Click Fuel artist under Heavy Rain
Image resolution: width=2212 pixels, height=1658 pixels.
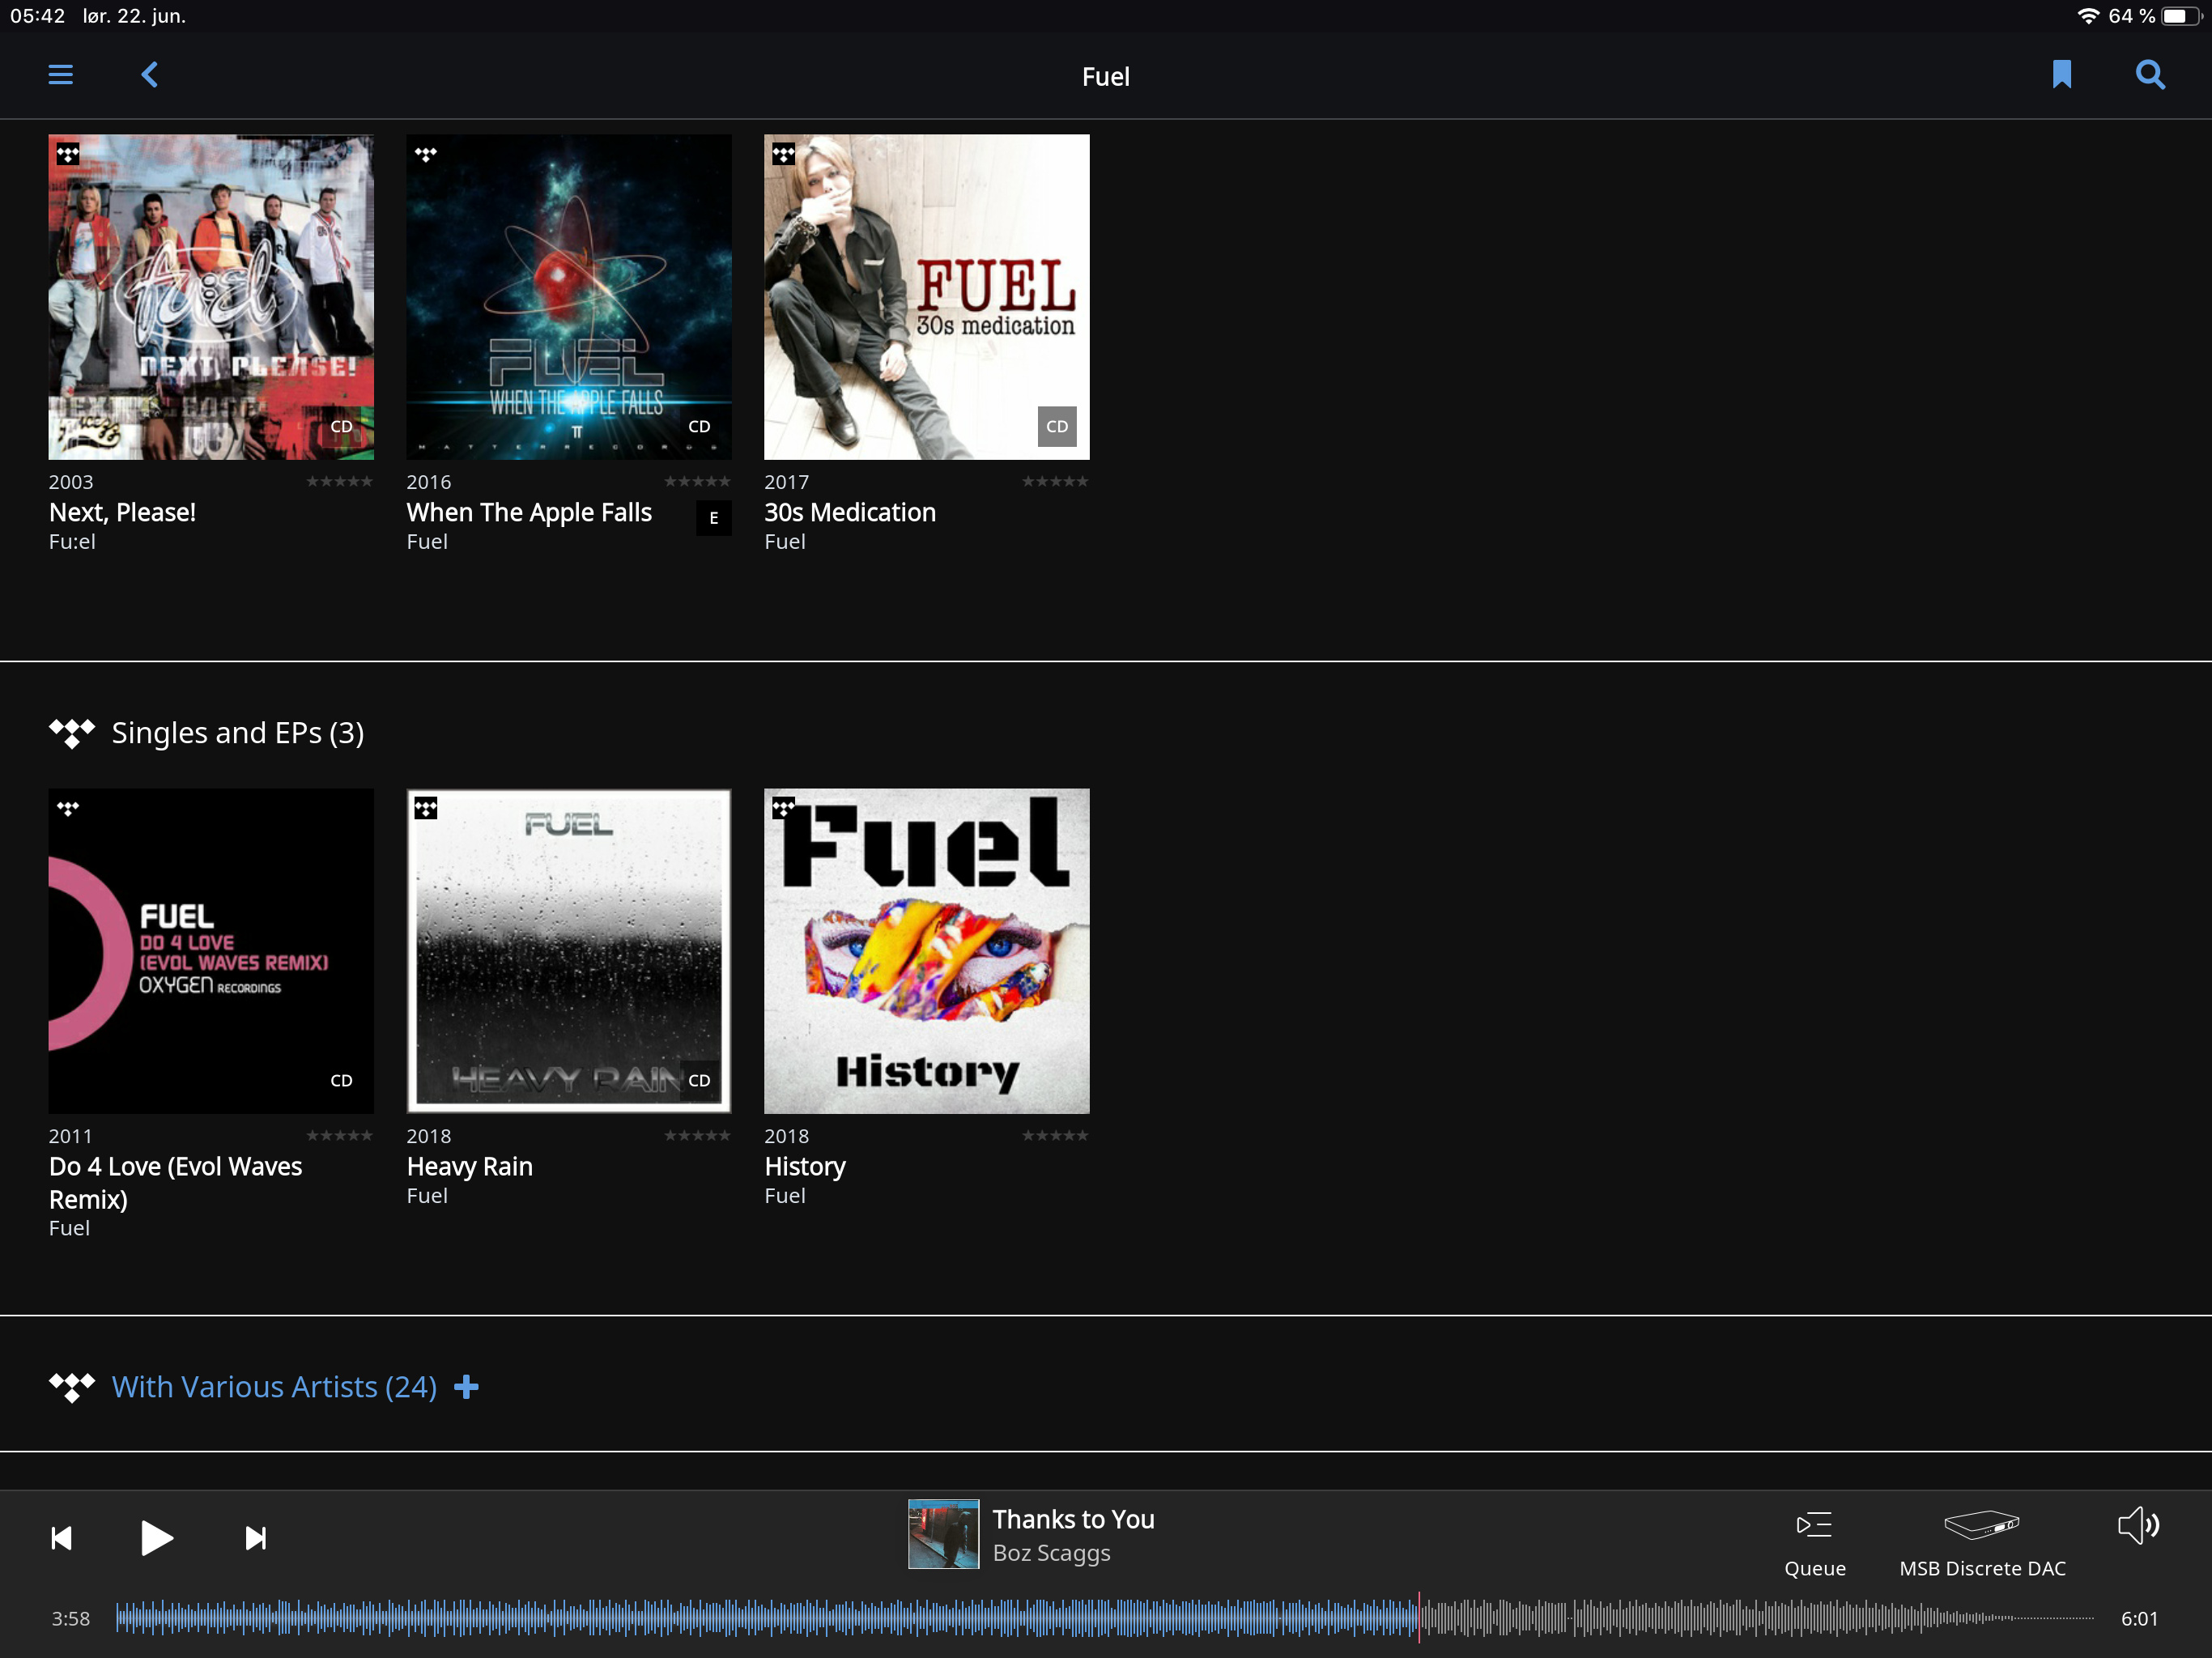[x=427, y=1195]
